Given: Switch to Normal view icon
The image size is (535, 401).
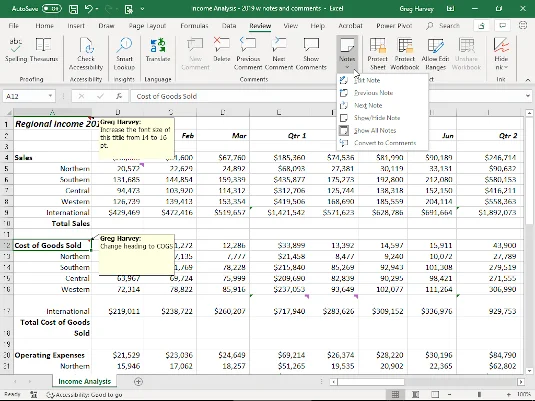Looking at the screenshot, I should tap(395, 395).
